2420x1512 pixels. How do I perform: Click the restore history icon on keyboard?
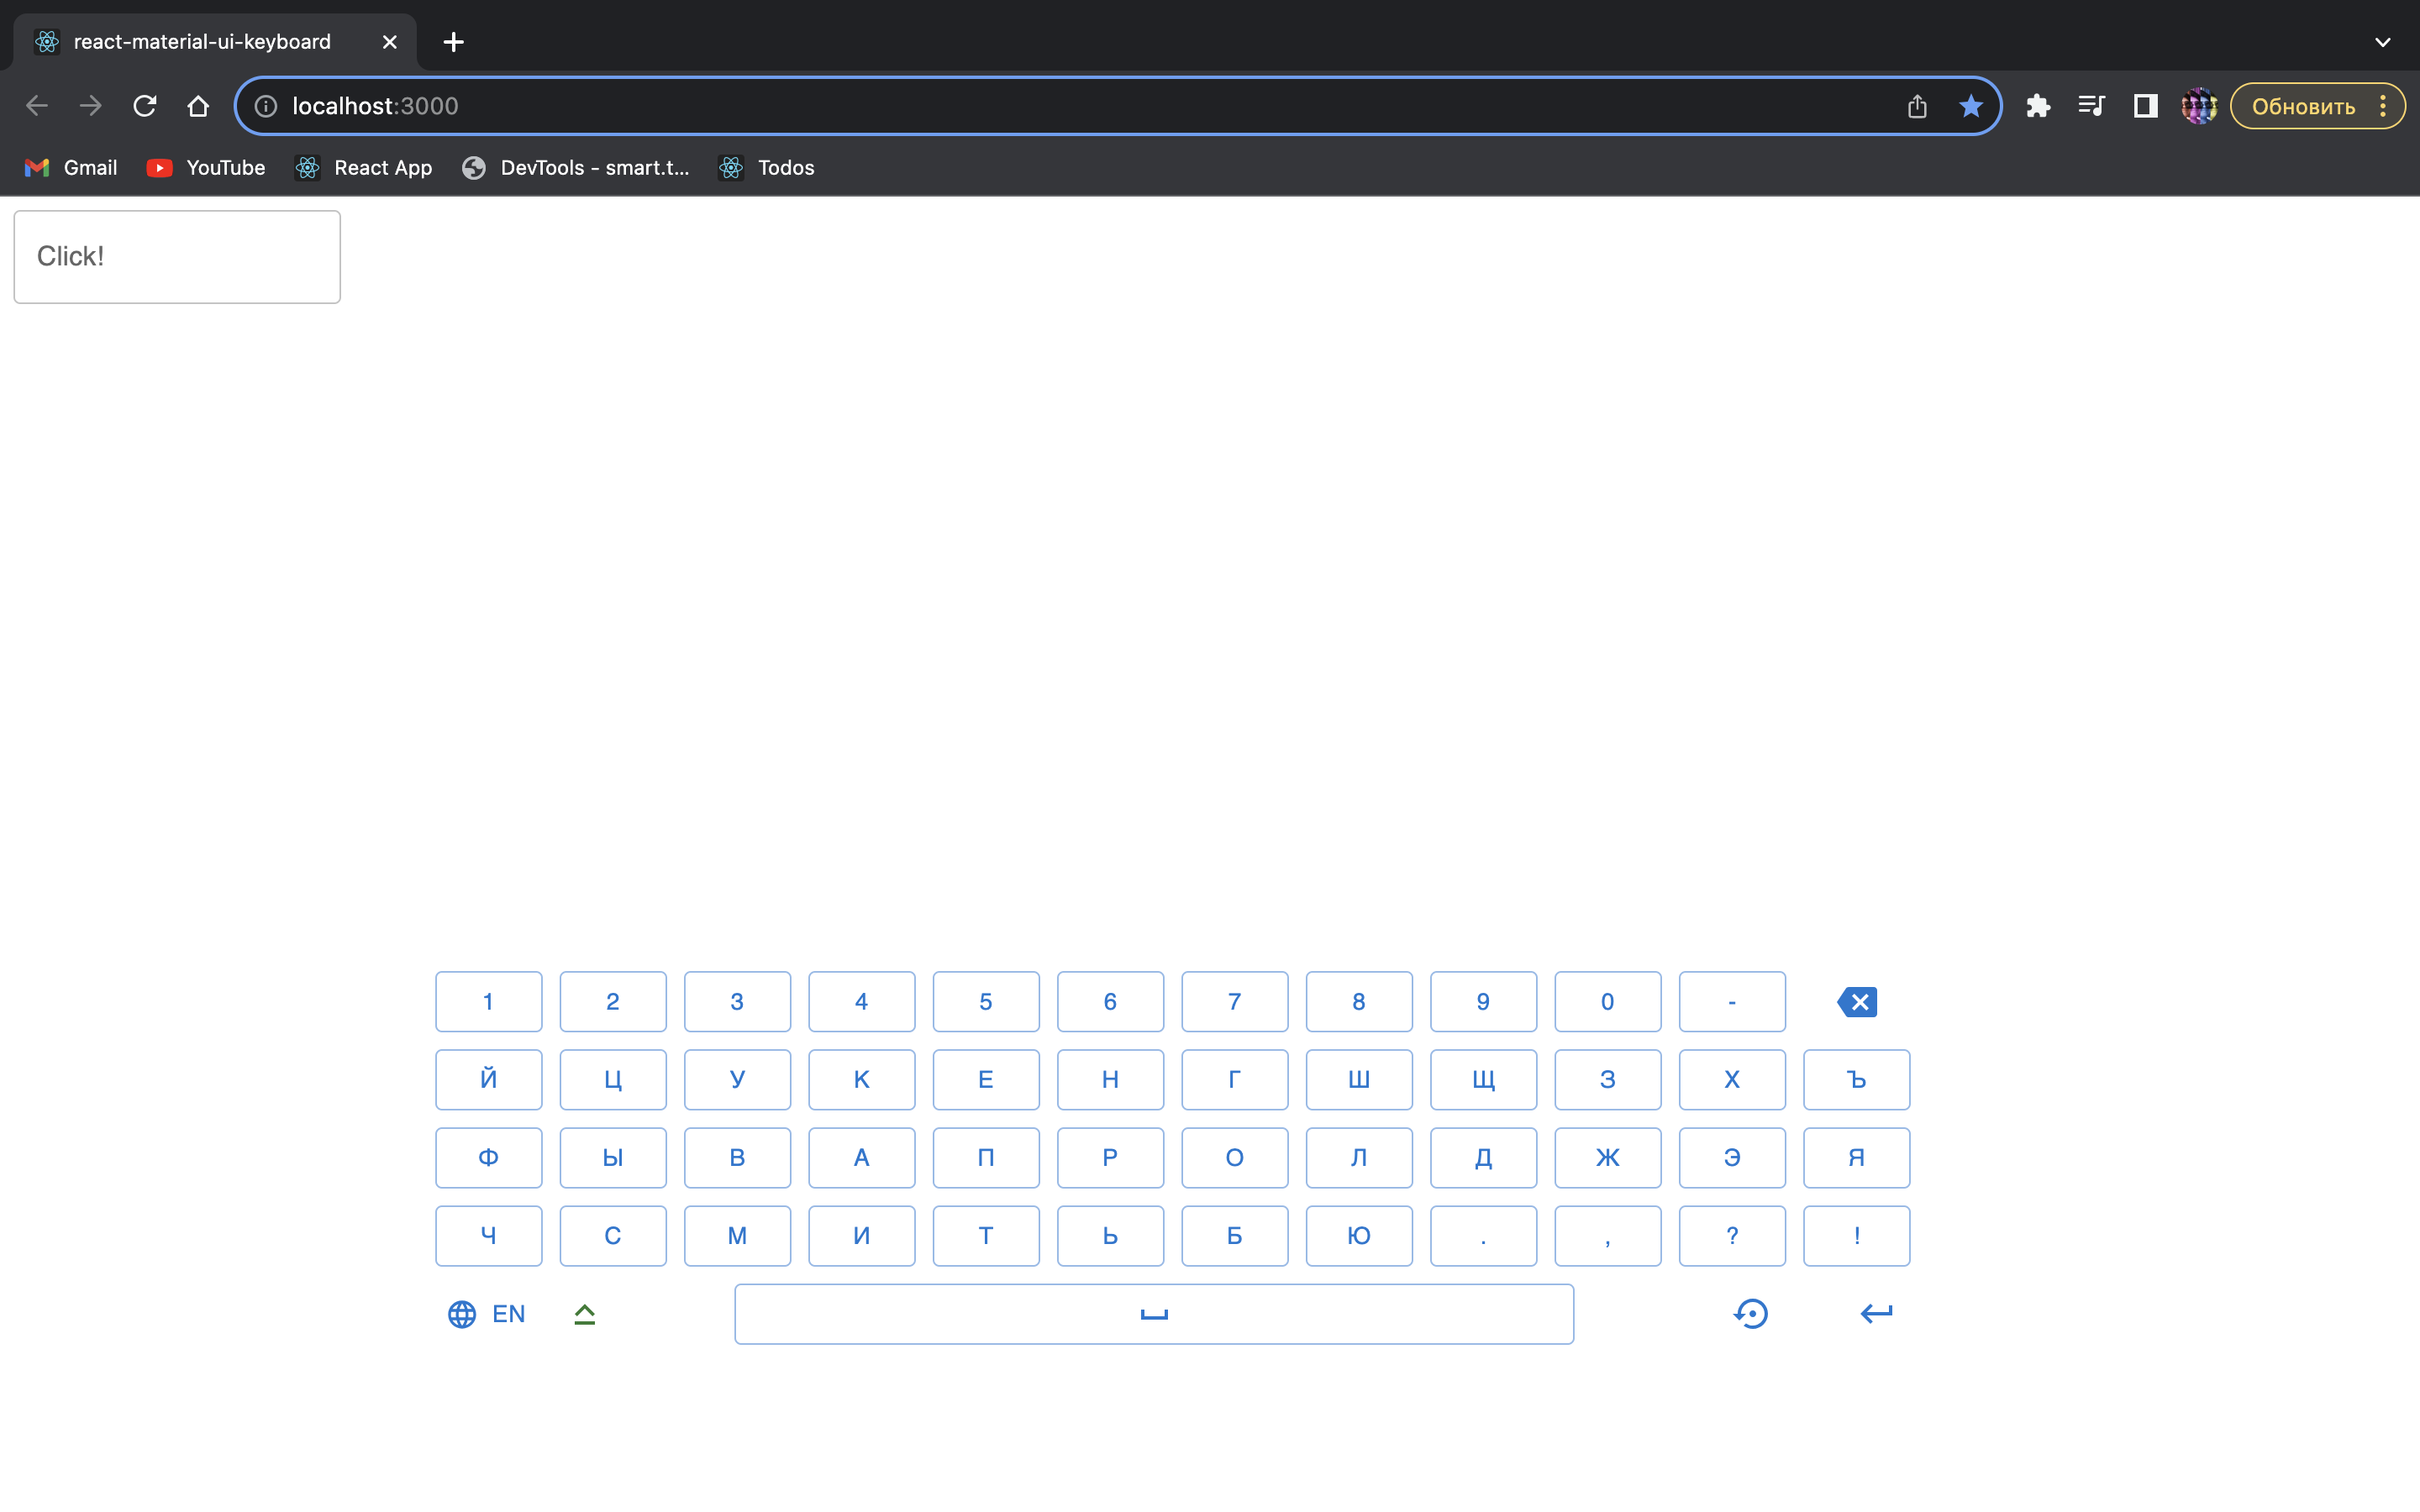tap(1751, 1313)
